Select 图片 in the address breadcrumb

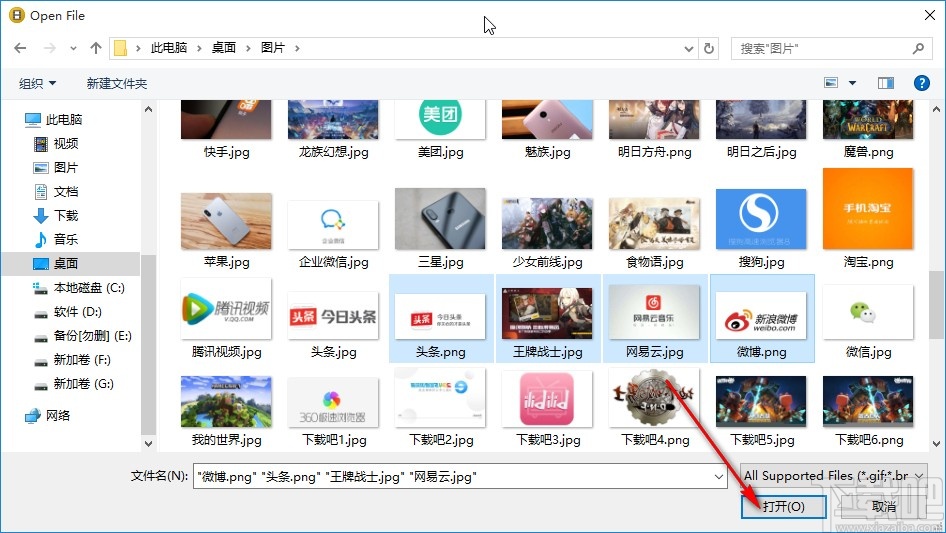click(x=273, y=48)
